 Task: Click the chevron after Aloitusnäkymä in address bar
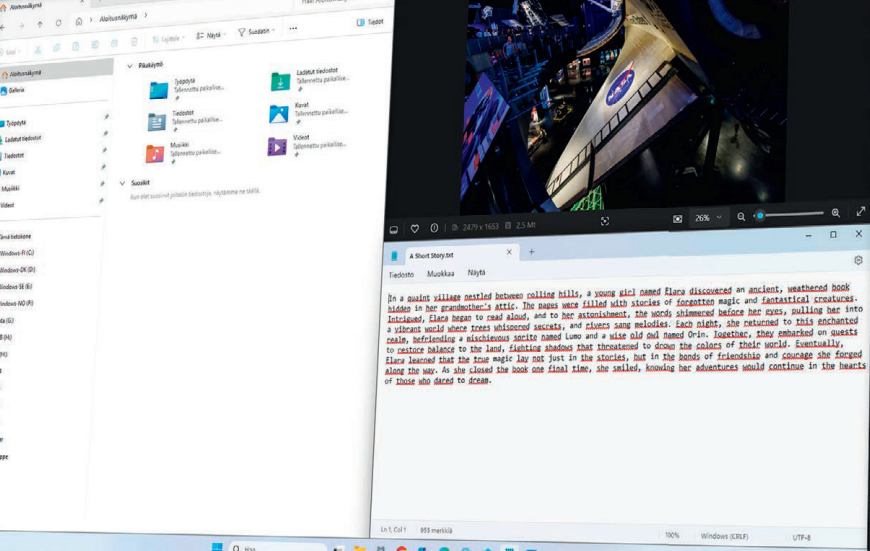[146, 15]
